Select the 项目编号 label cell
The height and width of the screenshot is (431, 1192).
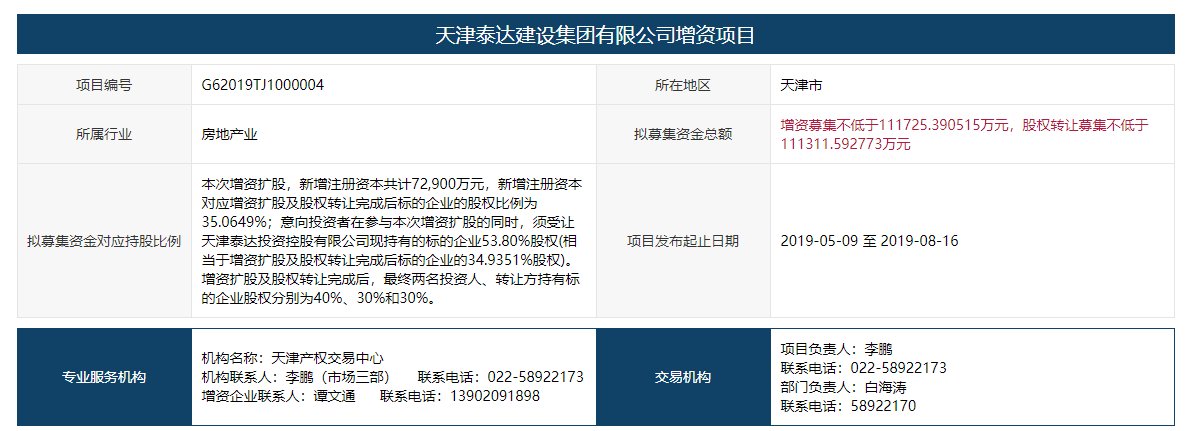tap(104, 85)
